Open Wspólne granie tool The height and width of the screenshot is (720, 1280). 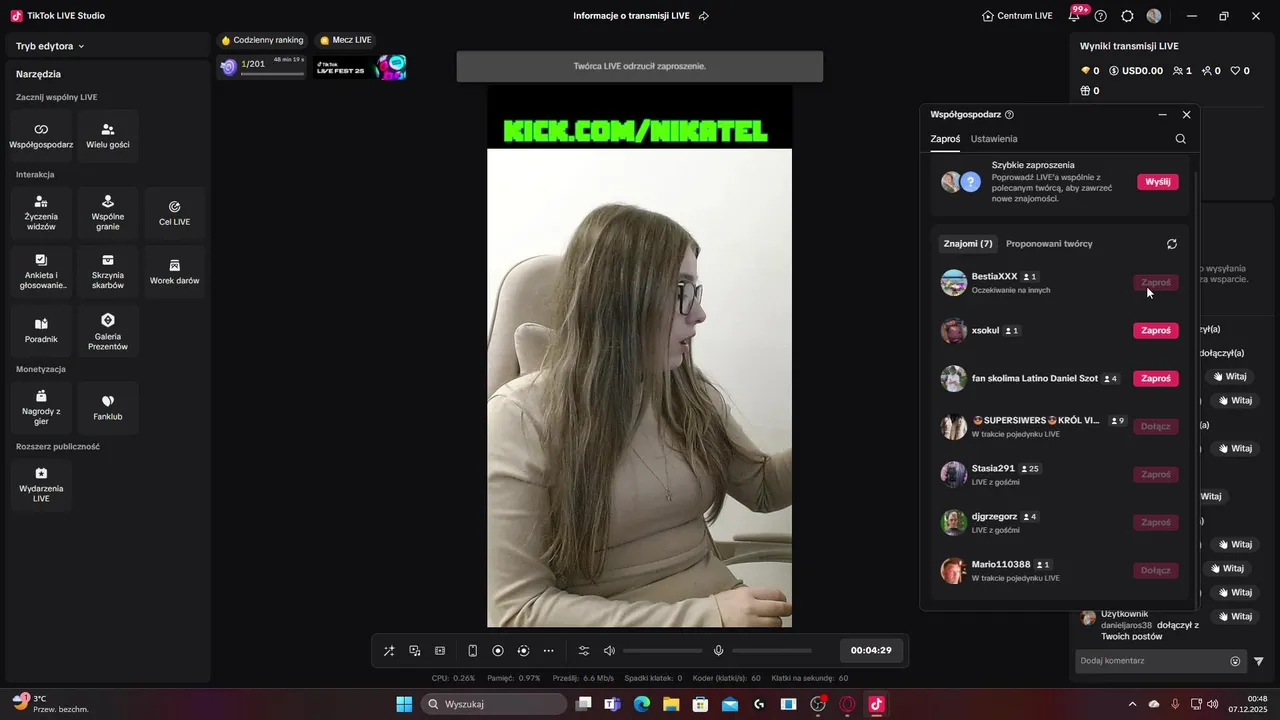click(x=108, y=213)
